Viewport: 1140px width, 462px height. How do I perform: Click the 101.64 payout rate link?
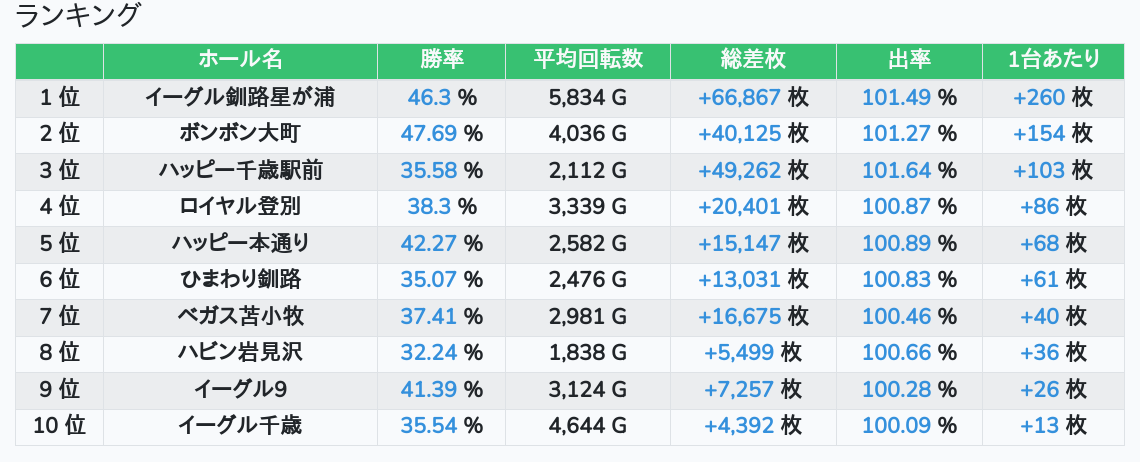pyautogui.click(x=896, y=170)
